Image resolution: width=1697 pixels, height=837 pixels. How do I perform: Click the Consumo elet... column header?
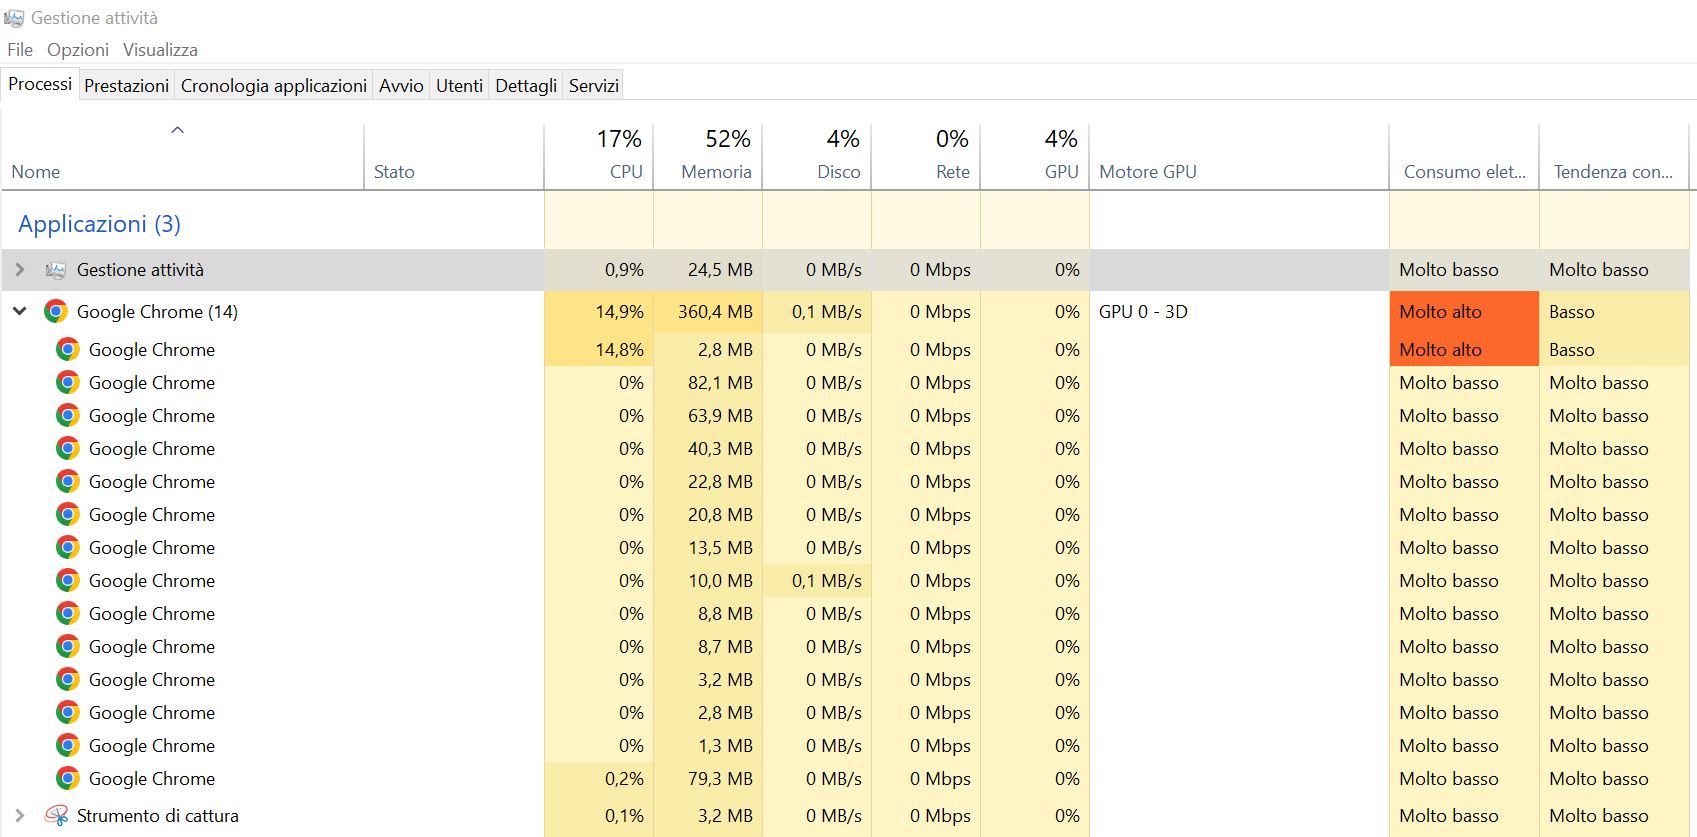(x=1464, y=157)
